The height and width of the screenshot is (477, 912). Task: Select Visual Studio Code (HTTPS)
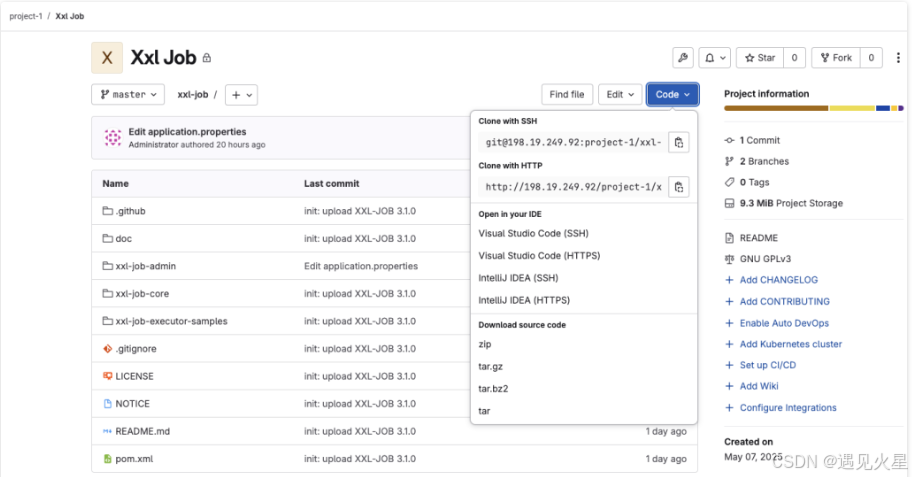539,255
